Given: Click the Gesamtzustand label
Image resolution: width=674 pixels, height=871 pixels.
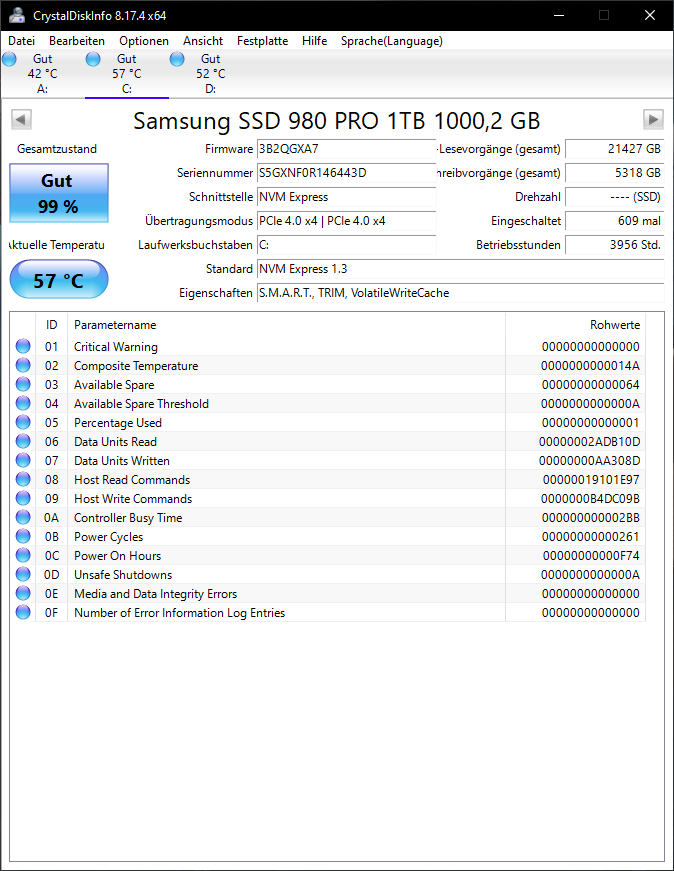Looking at the screenshot, I should tap(57, 149).
